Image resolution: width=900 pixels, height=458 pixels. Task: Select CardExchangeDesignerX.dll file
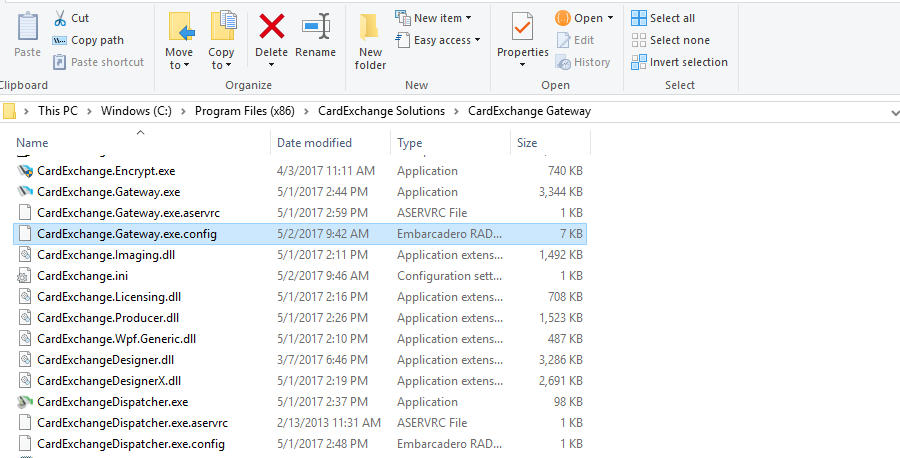coord(300,381)
